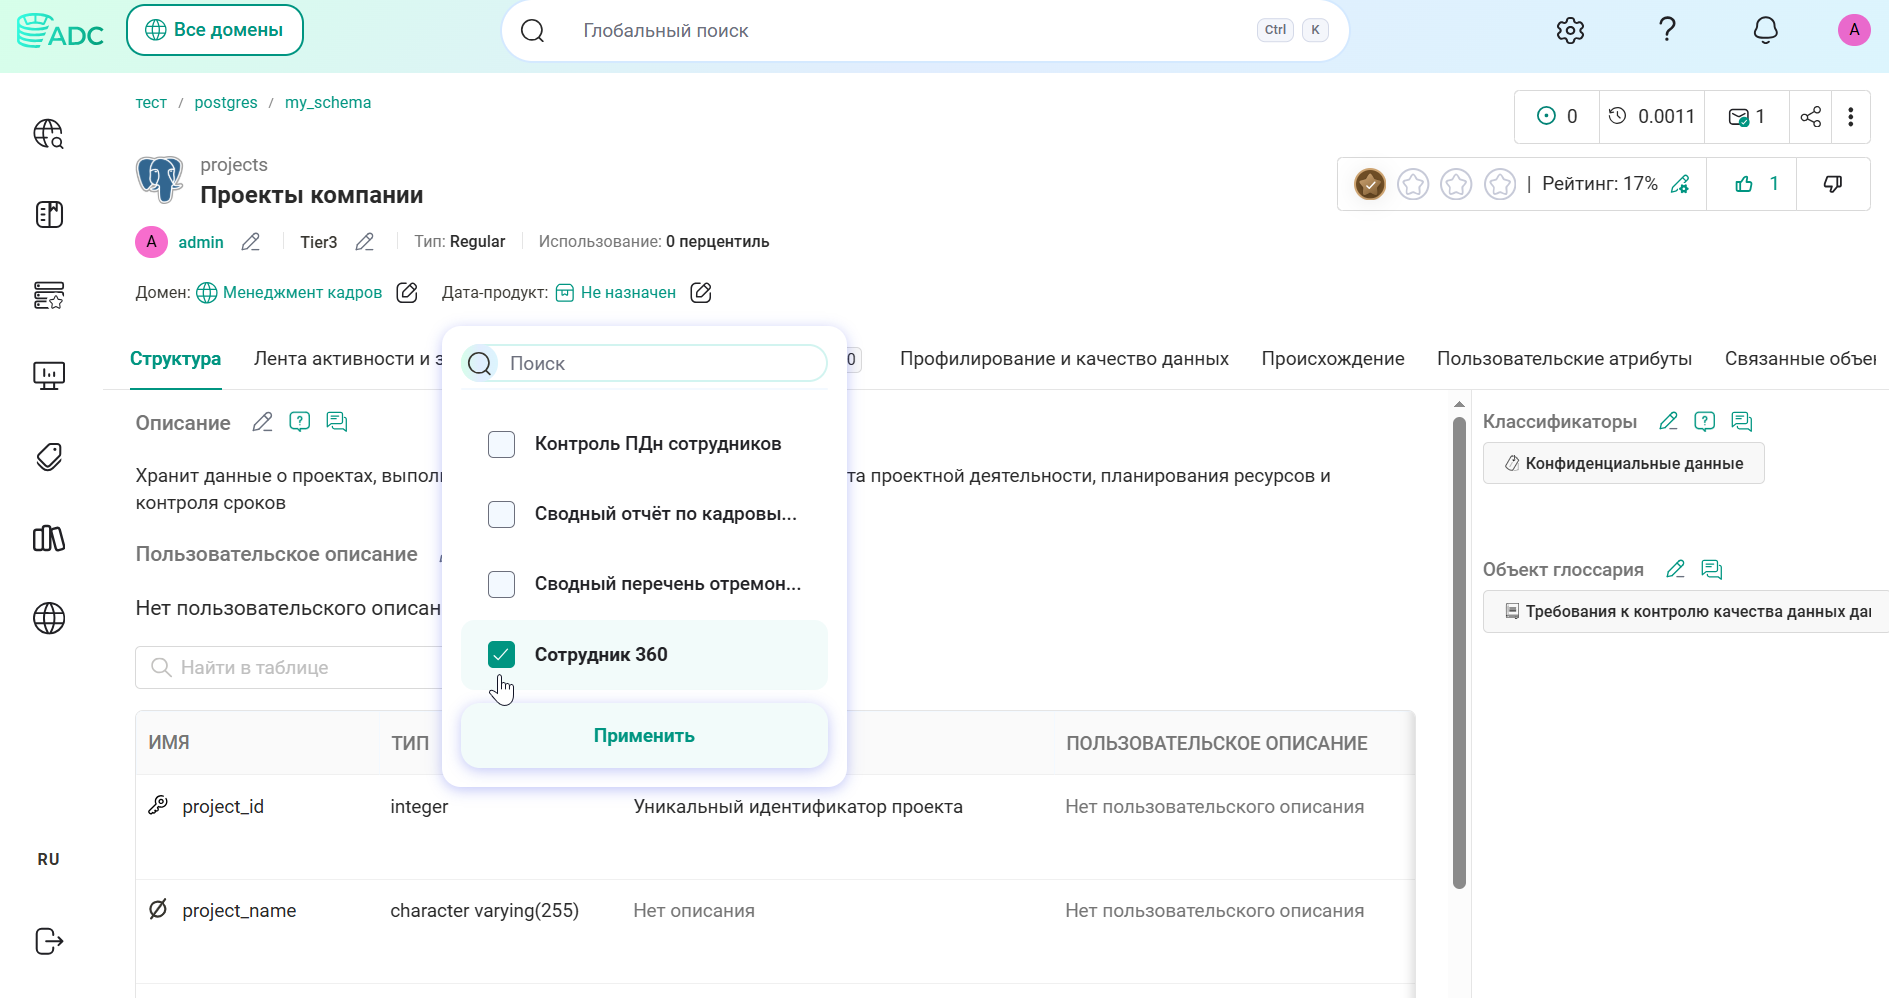Open Требования к контролю качества glossary term
Screen dimensions: 1889x998
[x=1686, y=611]
